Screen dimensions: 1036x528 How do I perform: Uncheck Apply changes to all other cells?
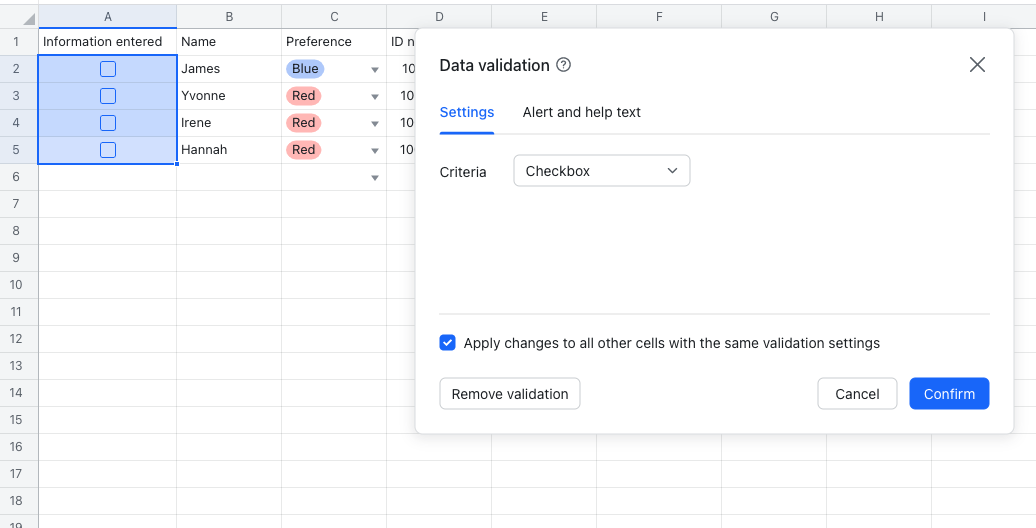pyautogui.click(x=448, y=343)
